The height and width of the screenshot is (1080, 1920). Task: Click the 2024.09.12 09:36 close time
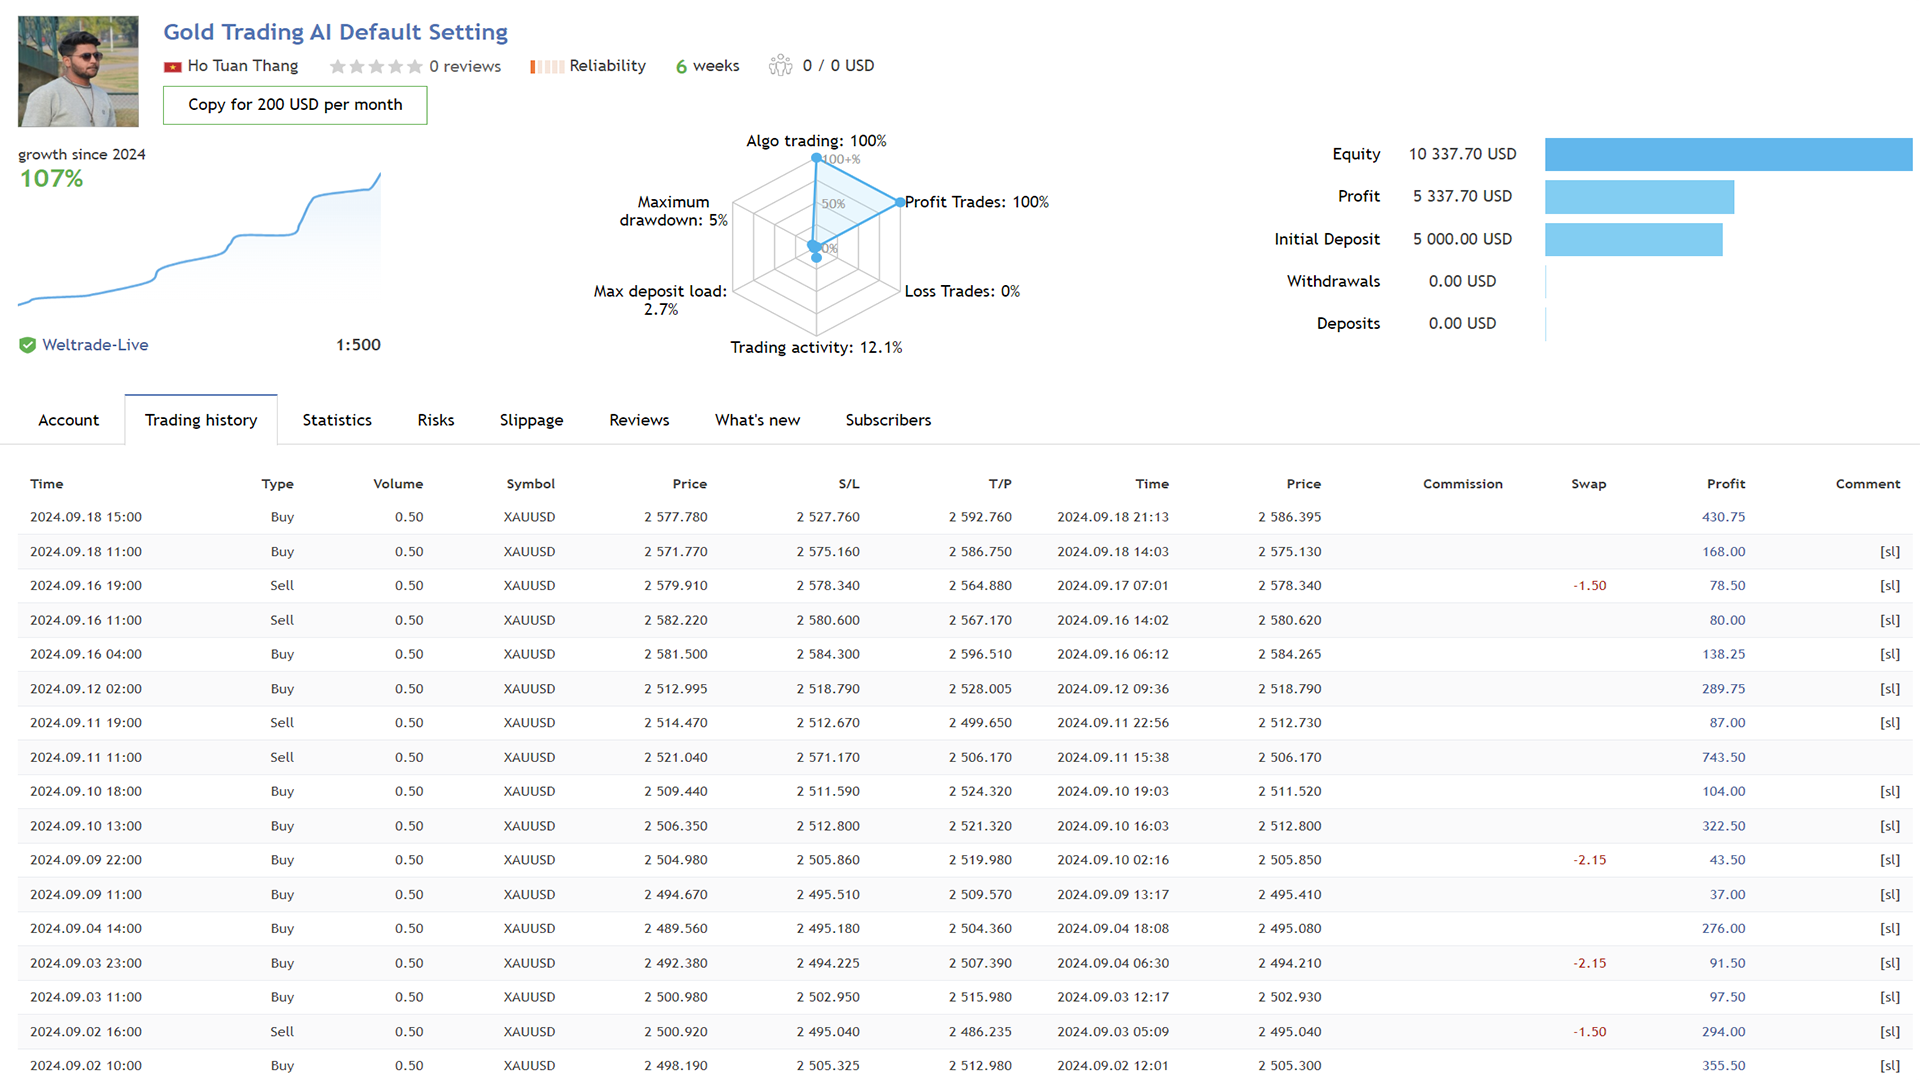coord(1112,689)
